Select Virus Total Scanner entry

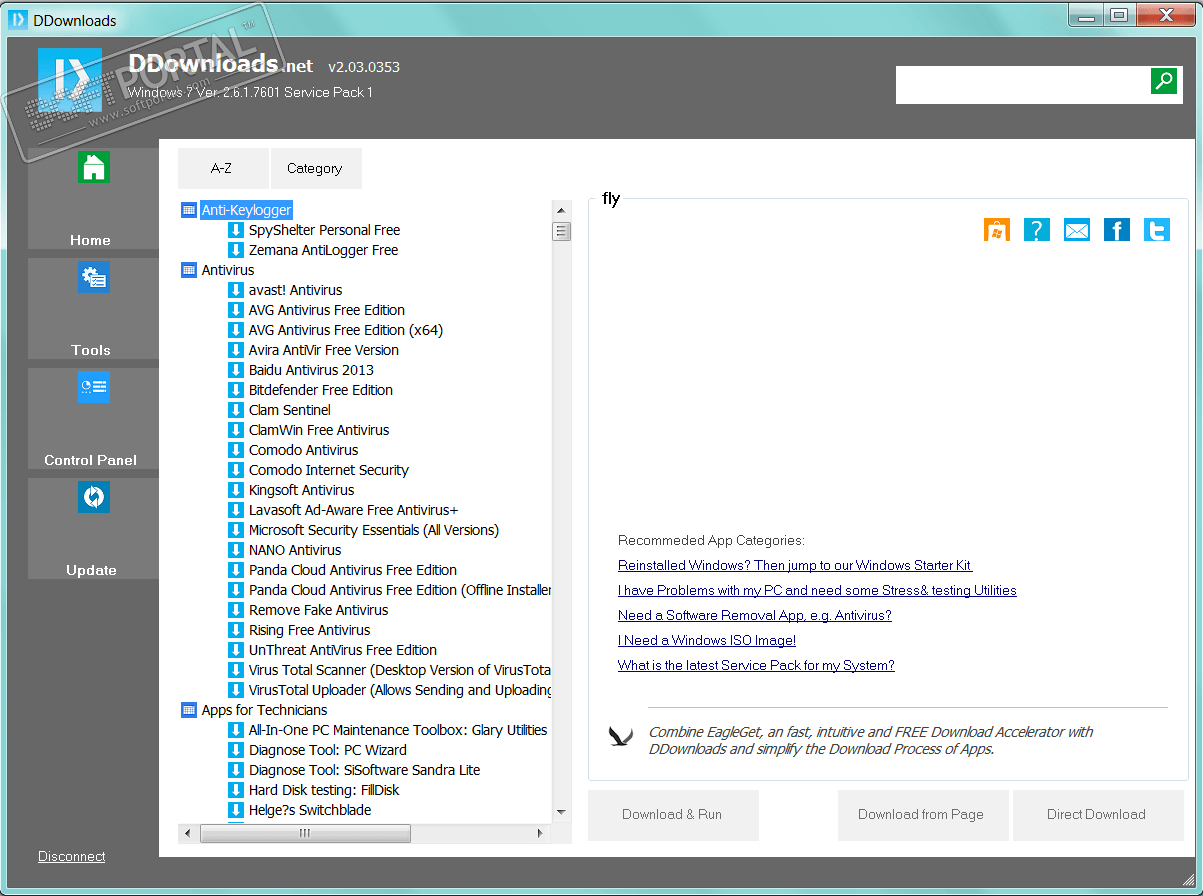(x=399, y=670)
